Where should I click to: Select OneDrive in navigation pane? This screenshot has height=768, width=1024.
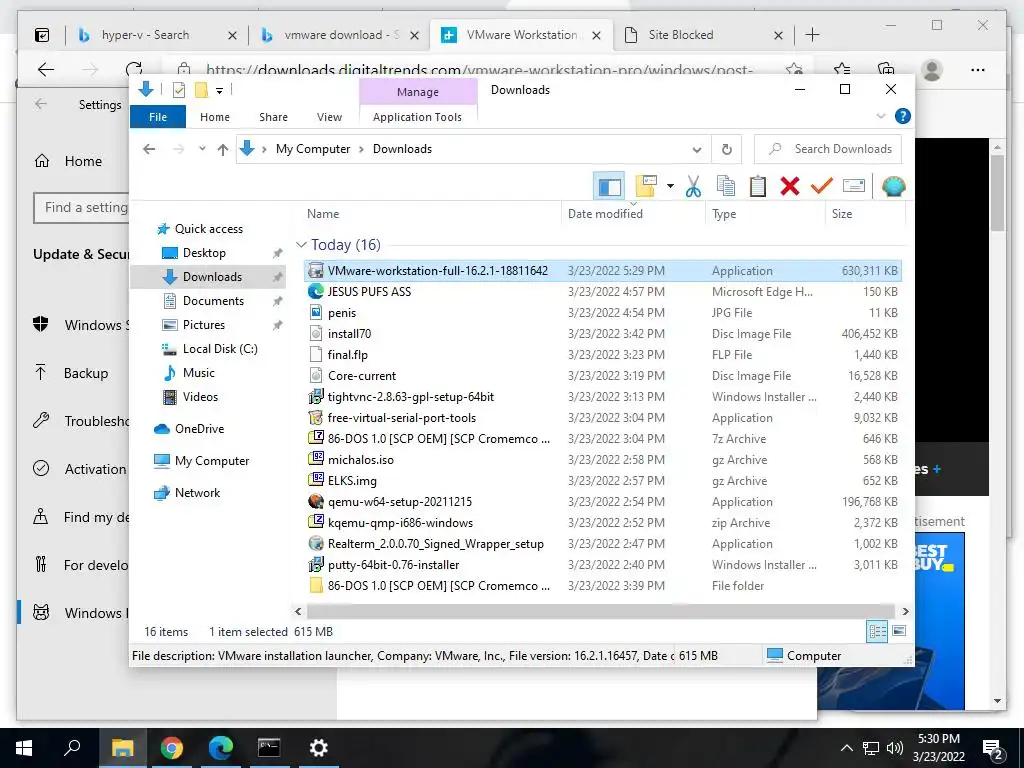(199, 429)
